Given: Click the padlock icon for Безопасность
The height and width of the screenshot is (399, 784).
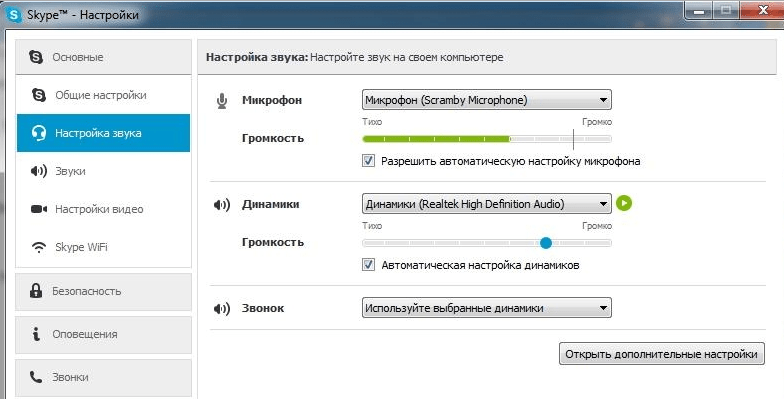Looking at the screenshot, I should pos(36,290).
